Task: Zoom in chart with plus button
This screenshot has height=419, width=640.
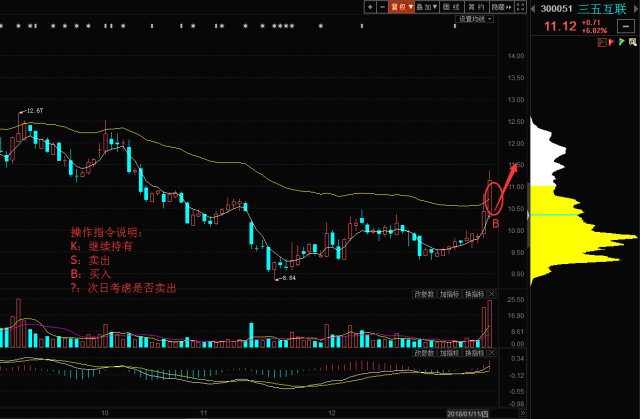Action: click(370, 6)
